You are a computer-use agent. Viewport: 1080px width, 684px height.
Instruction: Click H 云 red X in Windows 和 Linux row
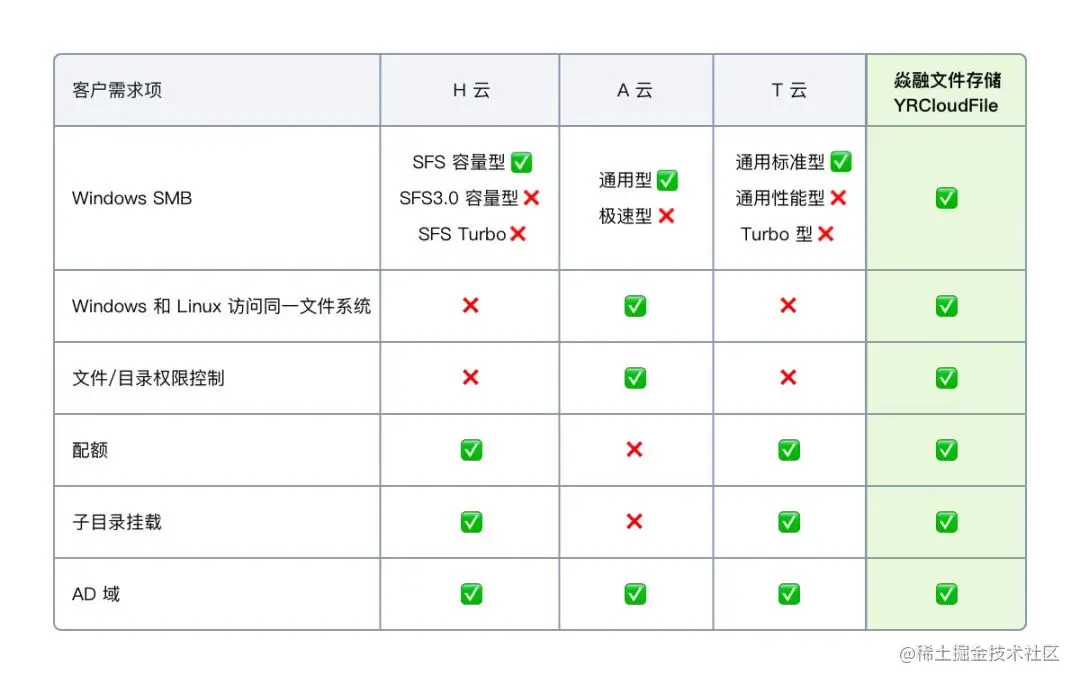click(470, 305)
